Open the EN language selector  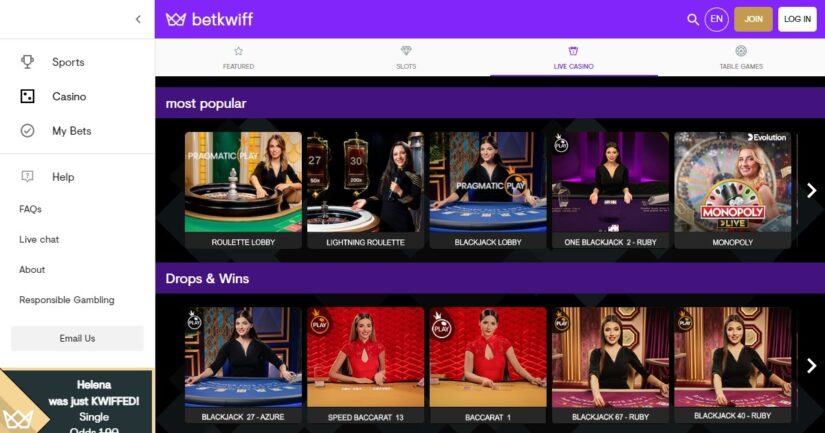[717, 19]
